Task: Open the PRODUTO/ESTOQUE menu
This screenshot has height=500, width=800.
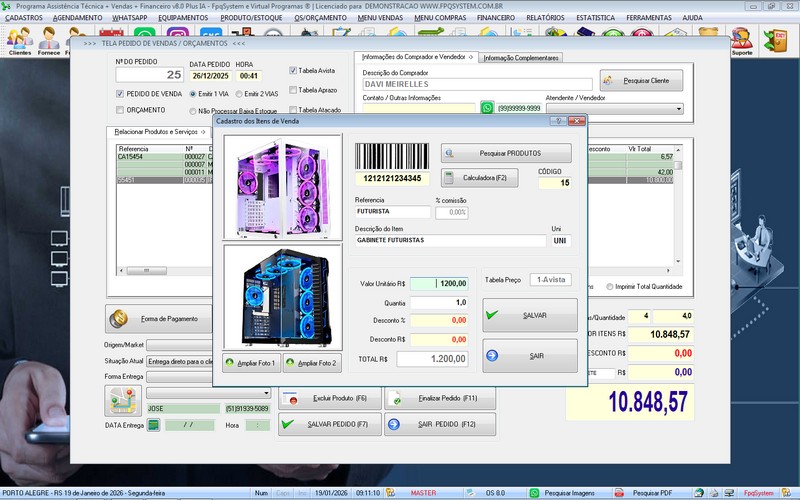Action: pyautogui.click(x=251, y=17)
